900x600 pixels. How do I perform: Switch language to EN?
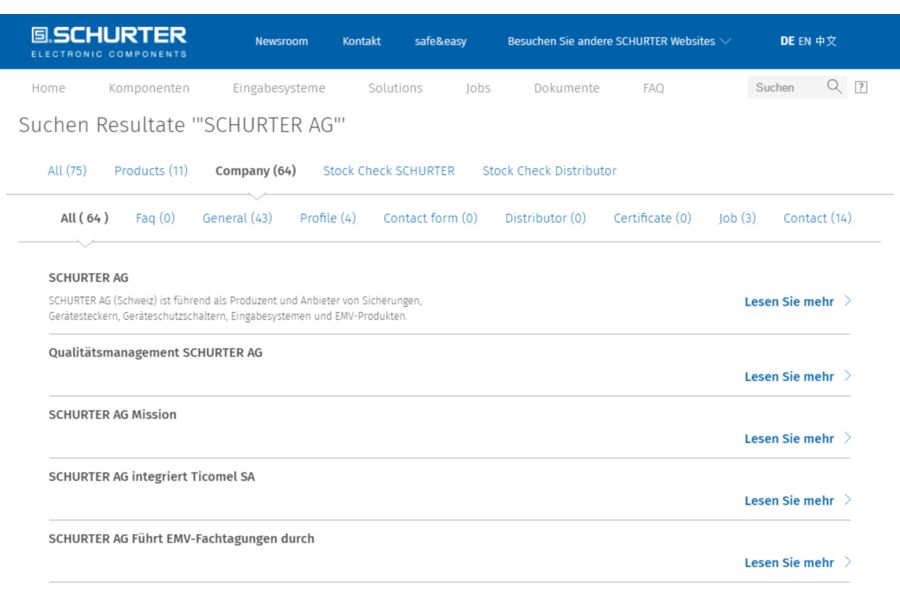805,41
